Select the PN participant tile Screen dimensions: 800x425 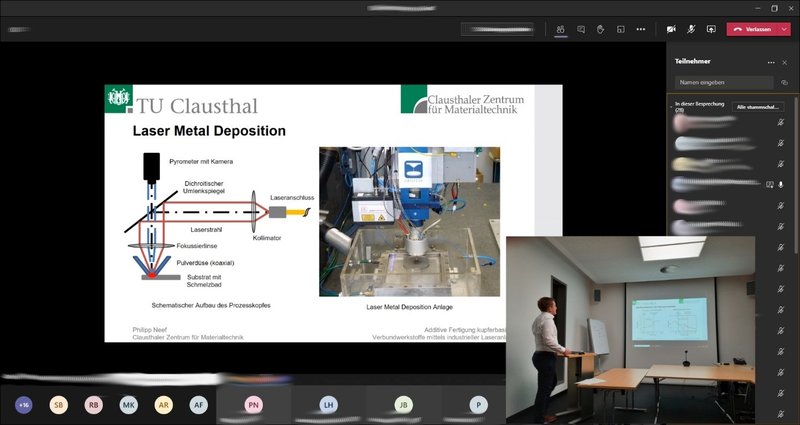click(254, 405)
